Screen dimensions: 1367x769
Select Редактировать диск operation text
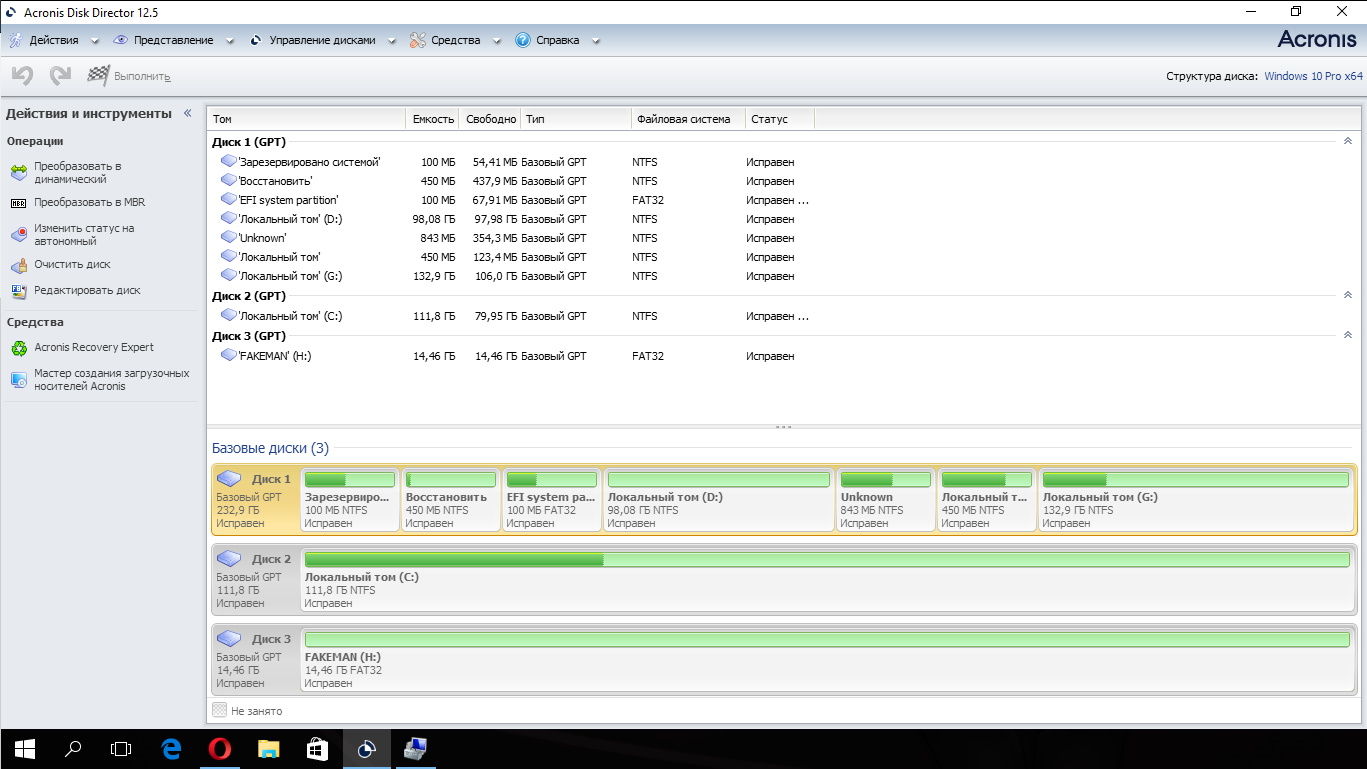click(x=87, y=291)
